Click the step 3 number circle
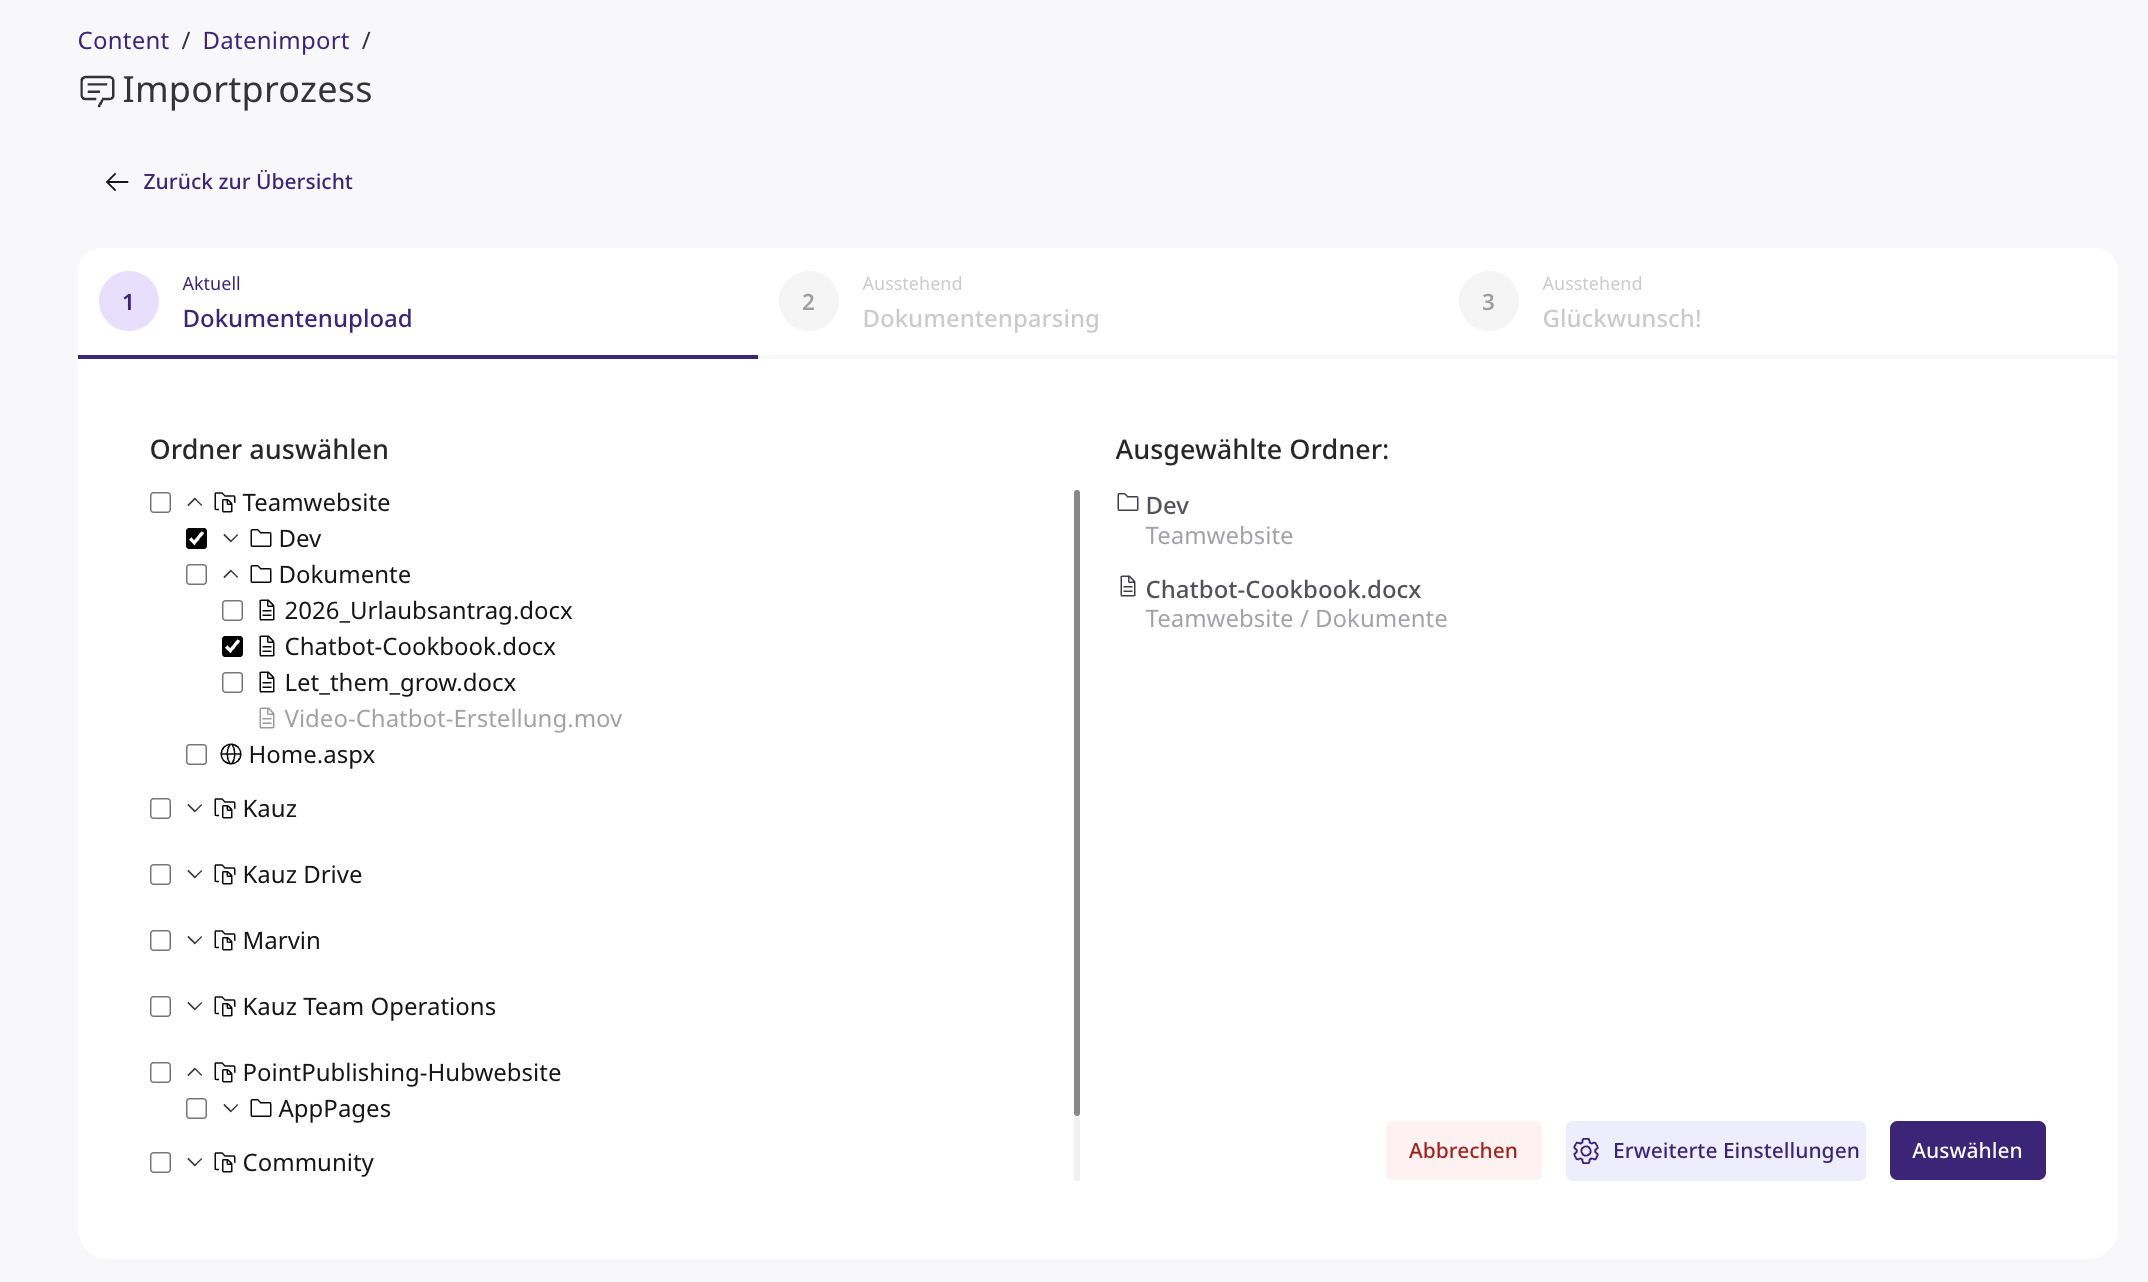This screenshot has width=2148, height=1282. pos(1488,301)
